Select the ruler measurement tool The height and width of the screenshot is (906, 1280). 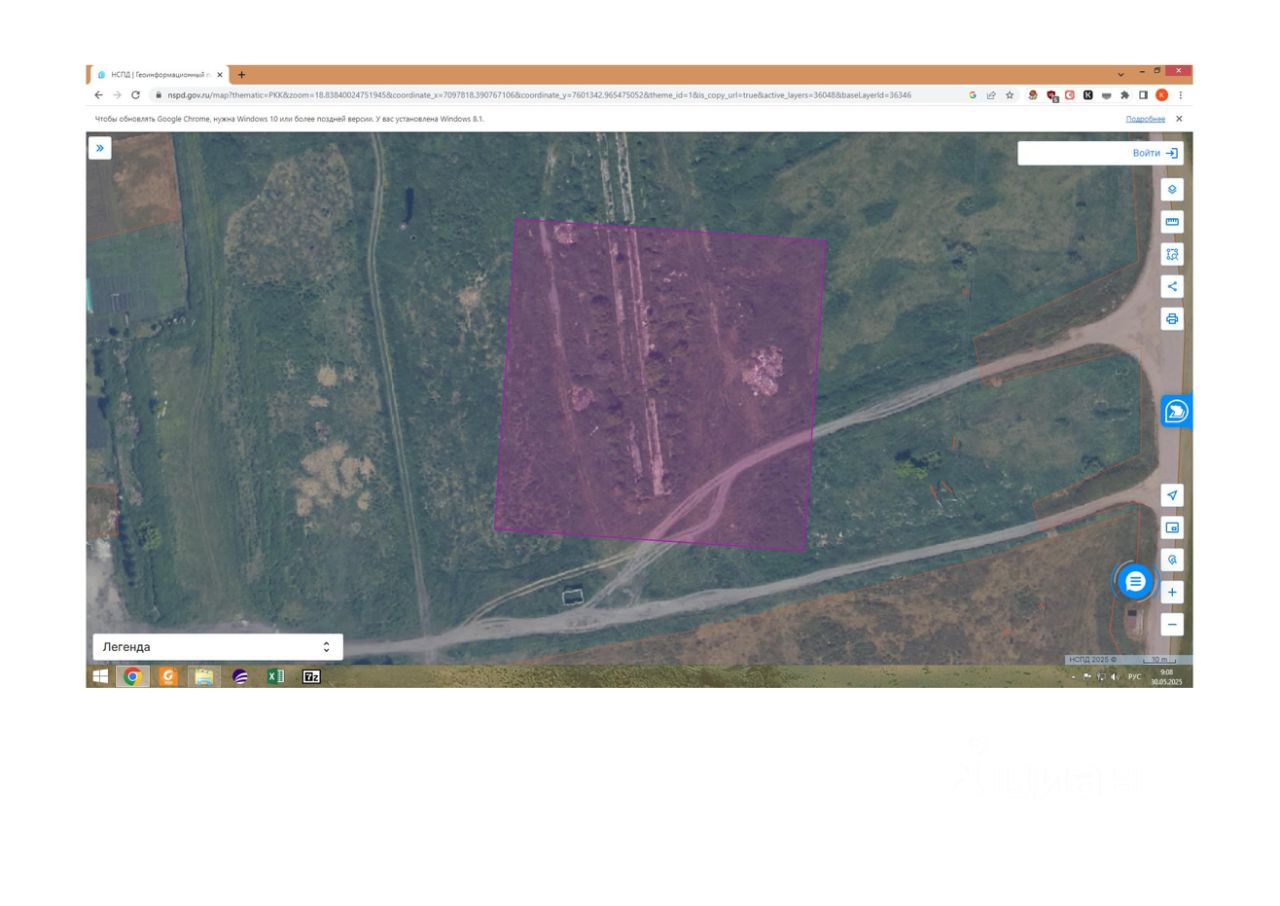pos(1172,222)
